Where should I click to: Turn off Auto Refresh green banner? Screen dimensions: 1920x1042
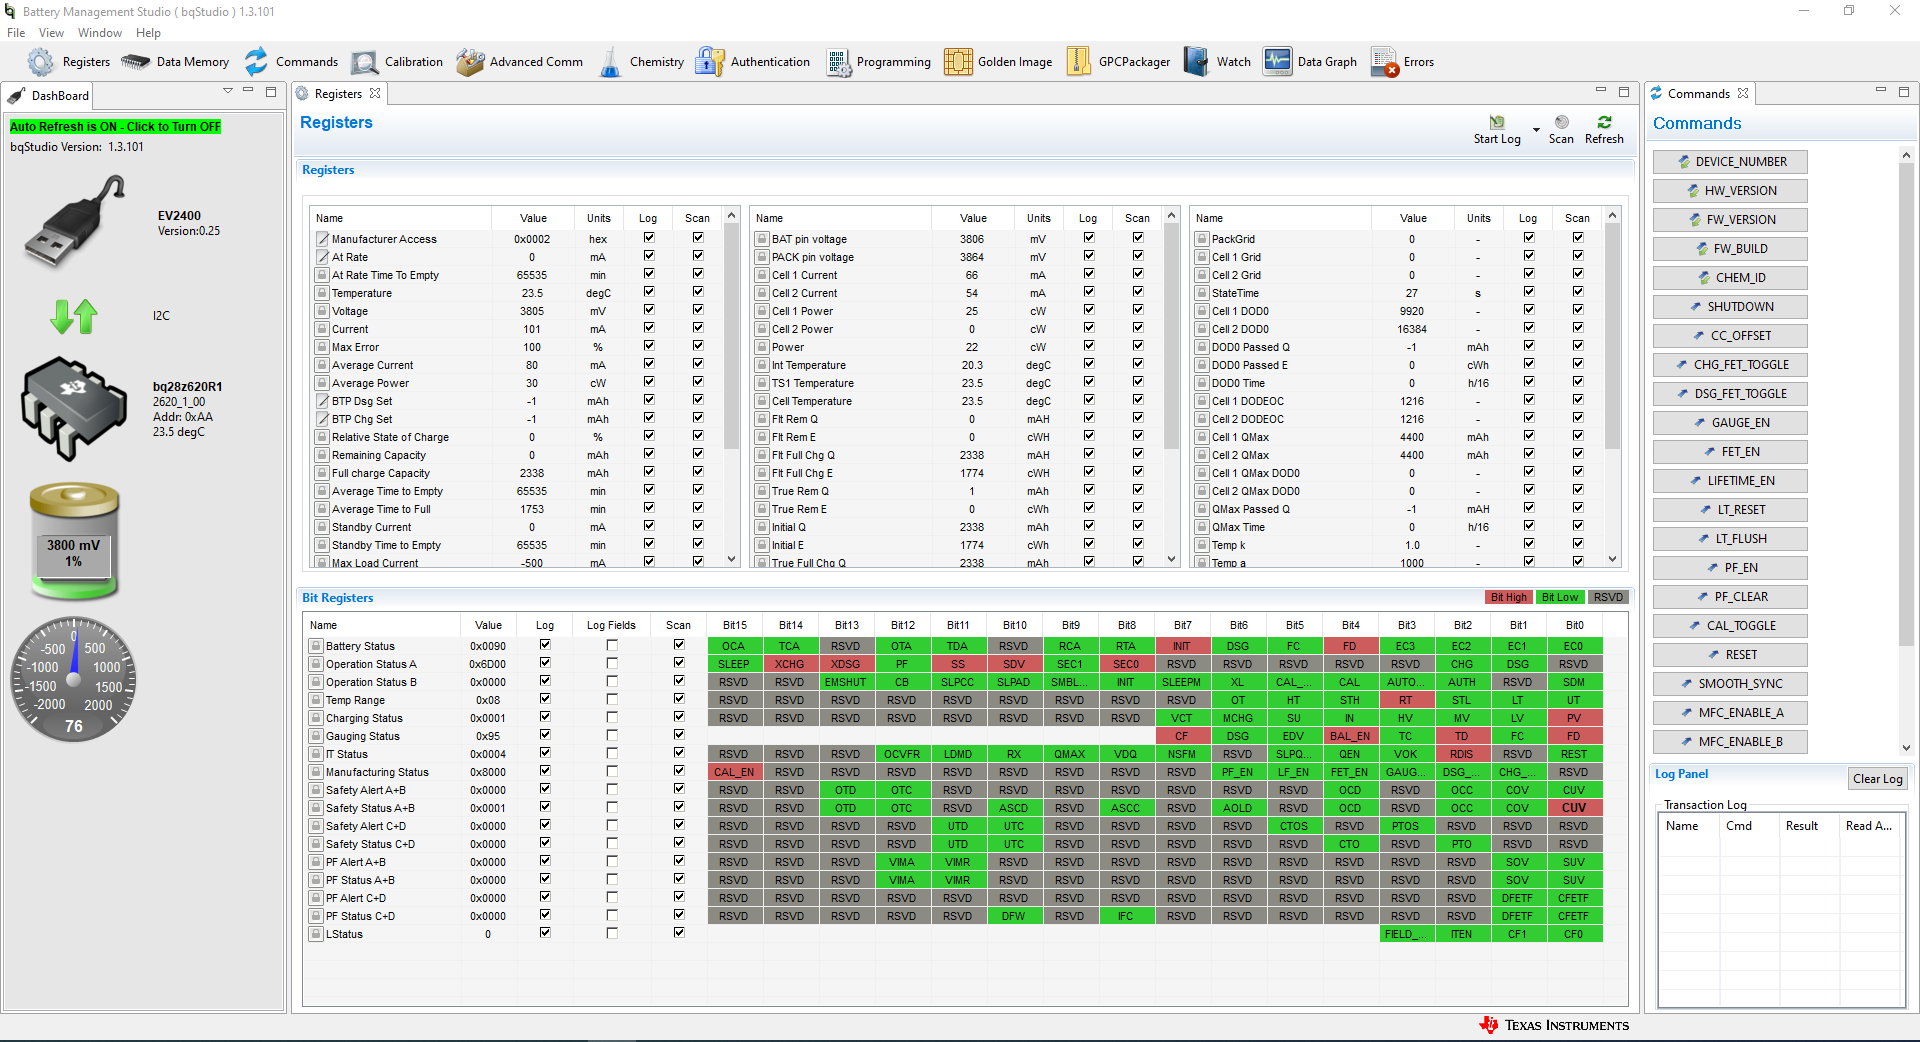[x=115, y=127]
